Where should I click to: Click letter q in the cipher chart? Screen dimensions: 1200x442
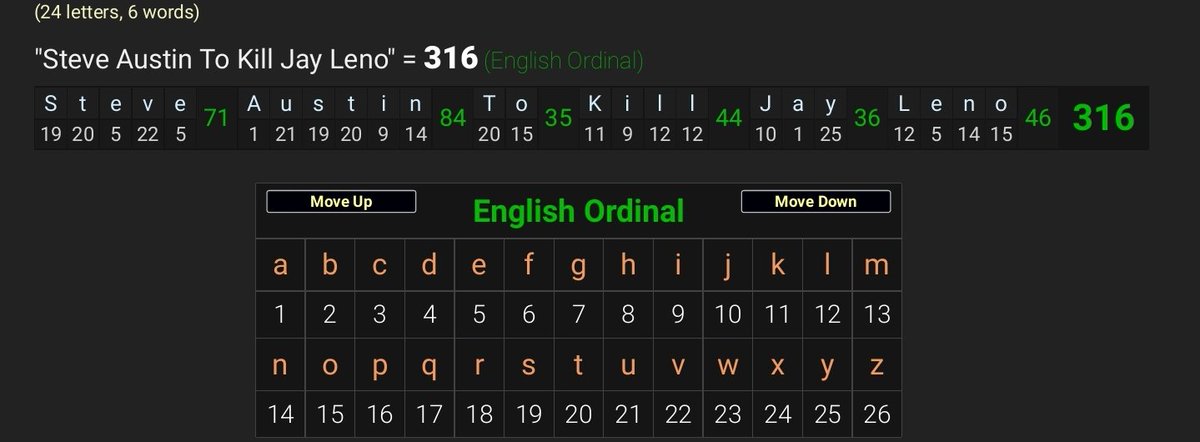point(430,366)
